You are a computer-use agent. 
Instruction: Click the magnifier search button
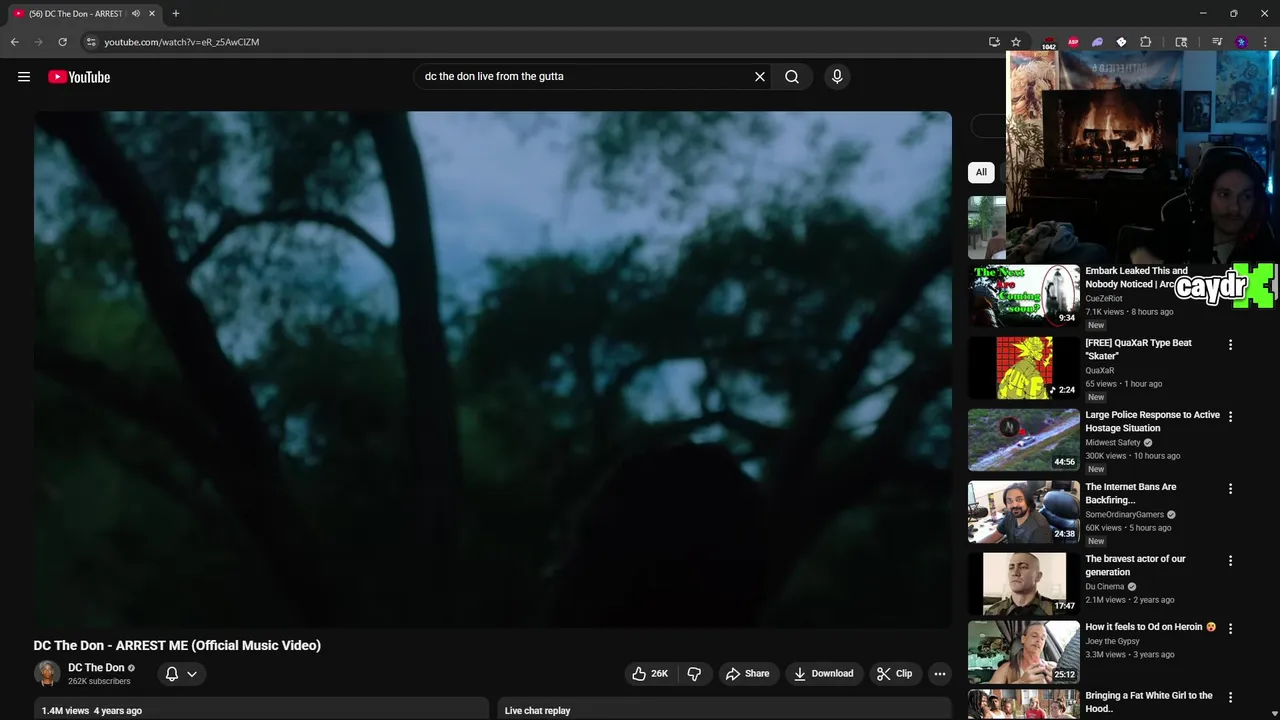(792, 77)
